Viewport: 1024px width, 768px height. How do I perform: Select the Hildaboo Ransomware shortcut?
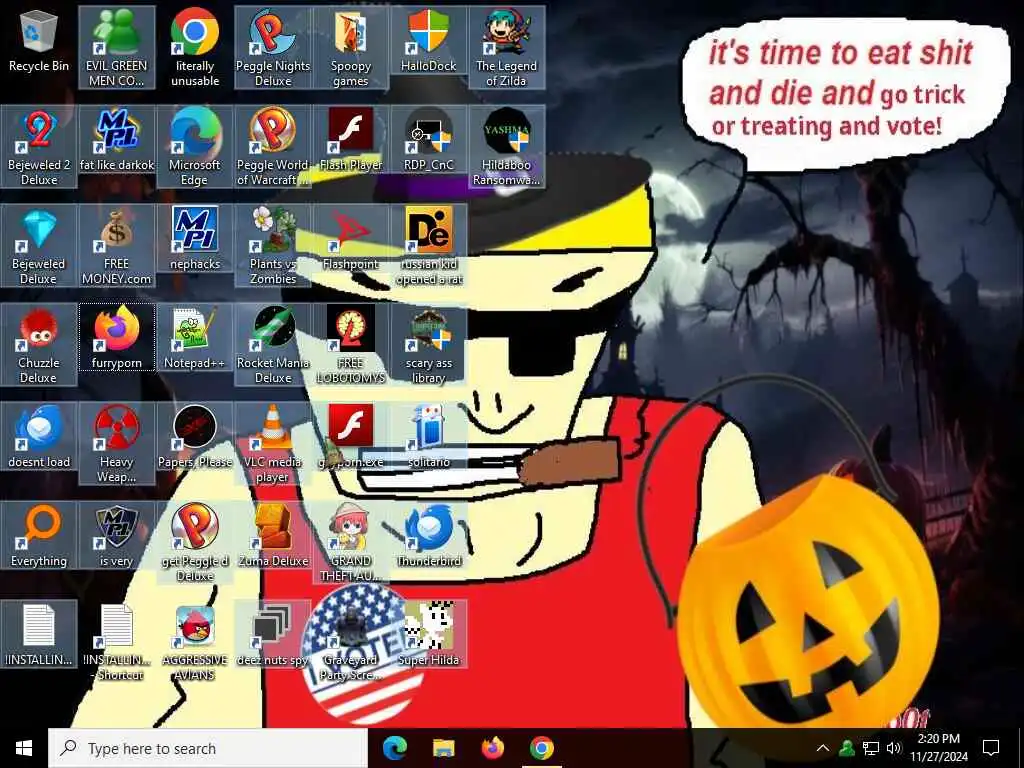[x=507, y=146]
